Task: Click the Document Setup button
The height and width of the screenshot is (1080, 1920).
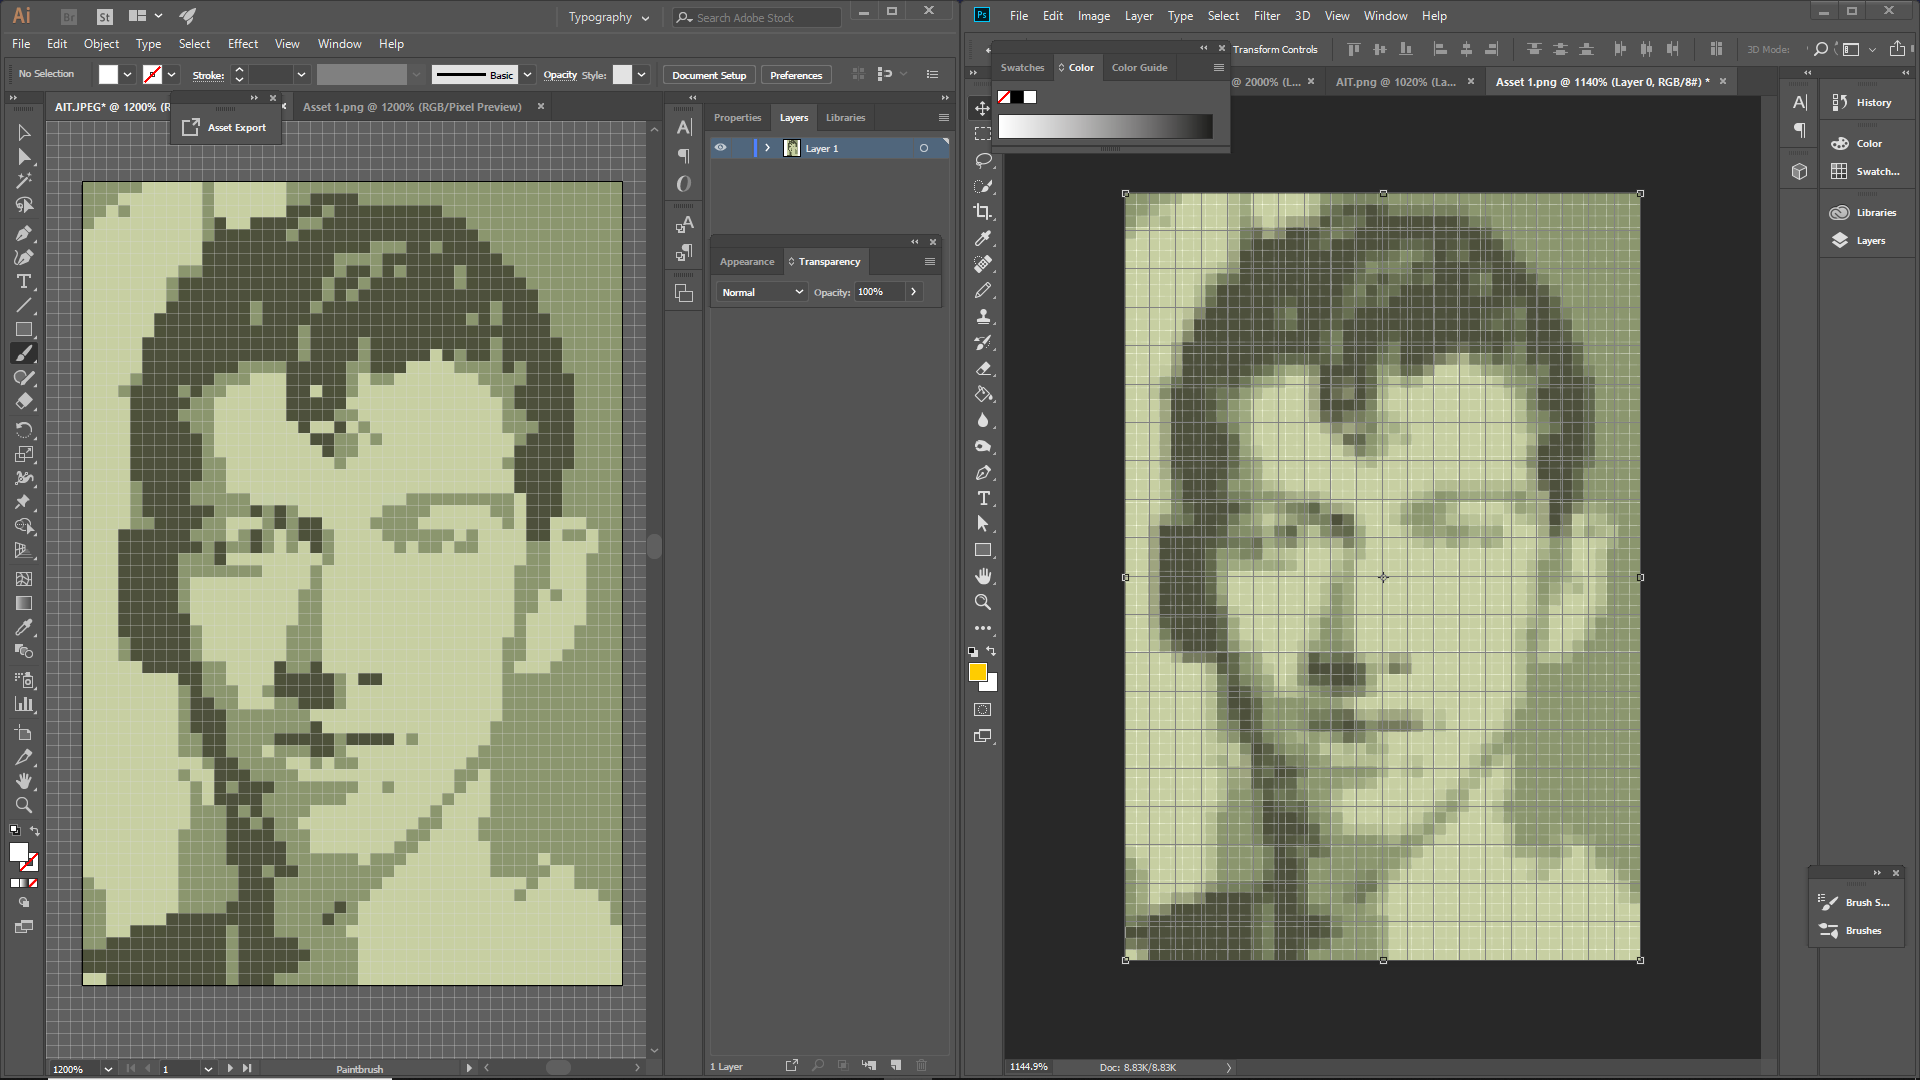Action: [708, 74]
